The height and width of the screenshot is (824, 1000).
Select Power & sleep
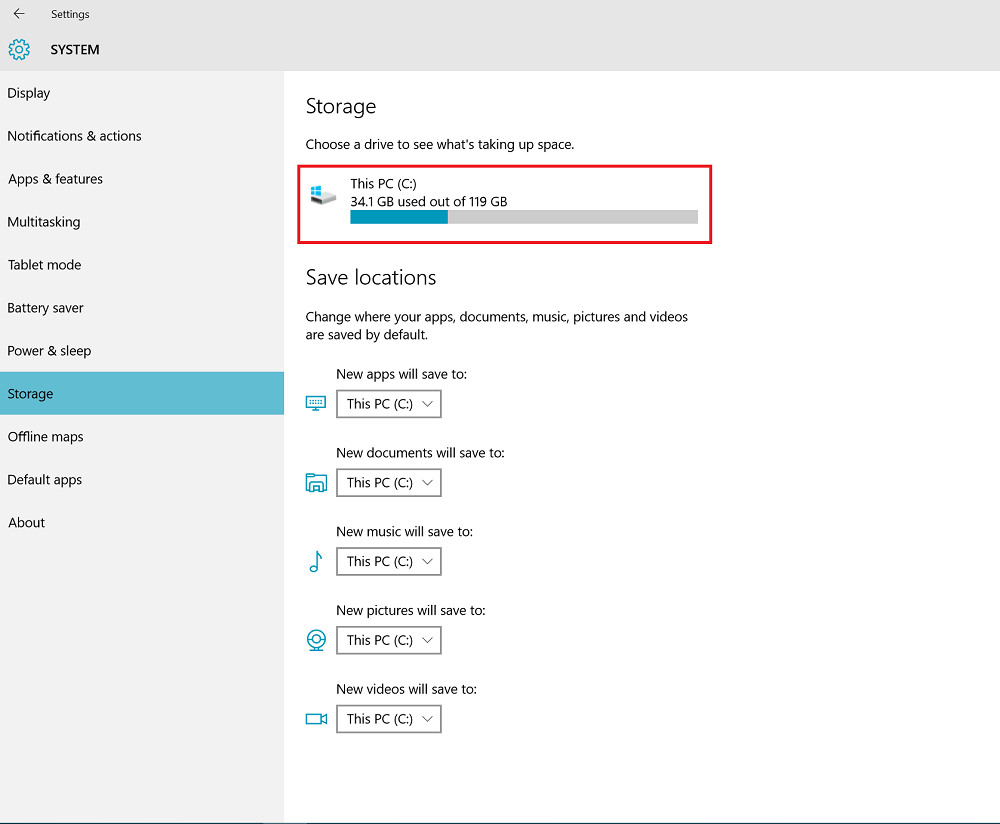tap(142, 351)
